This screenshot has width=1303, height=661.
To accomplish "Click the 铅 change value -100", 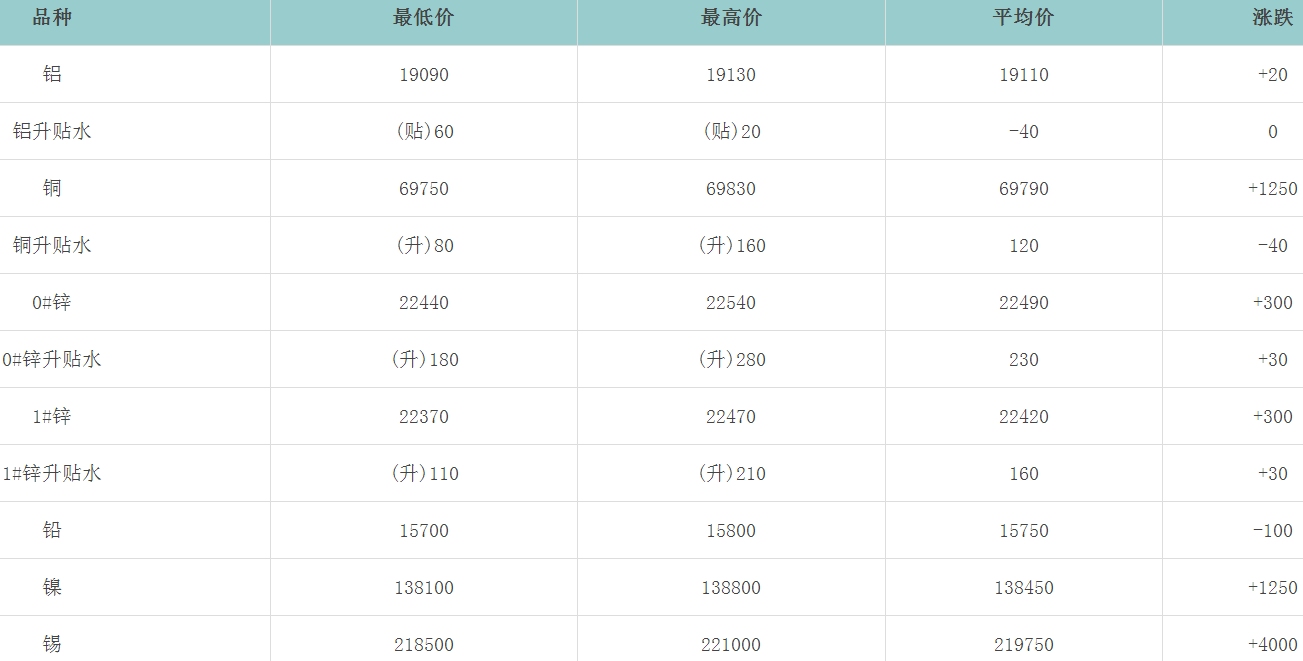I will coord(1272,531).
